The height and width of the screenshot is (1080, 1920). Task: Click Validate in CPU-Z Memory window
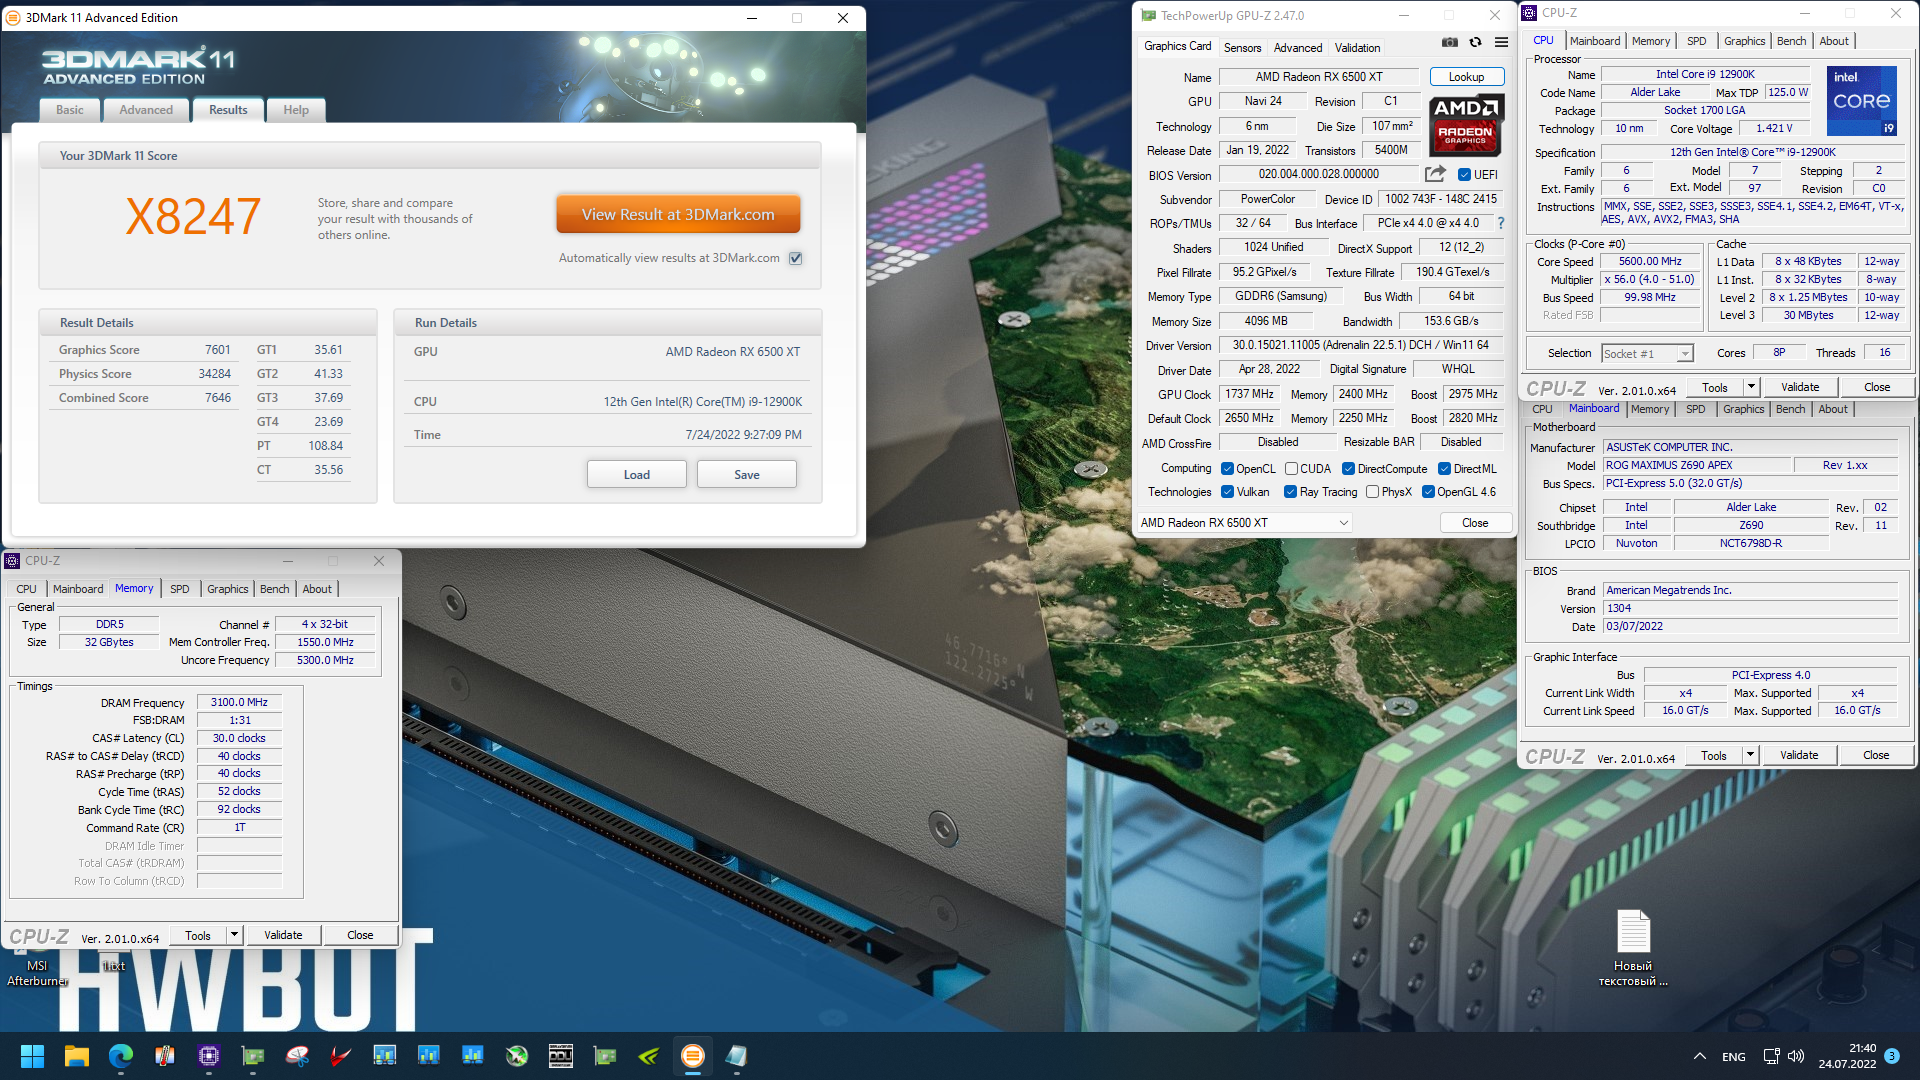coord(283,935)
